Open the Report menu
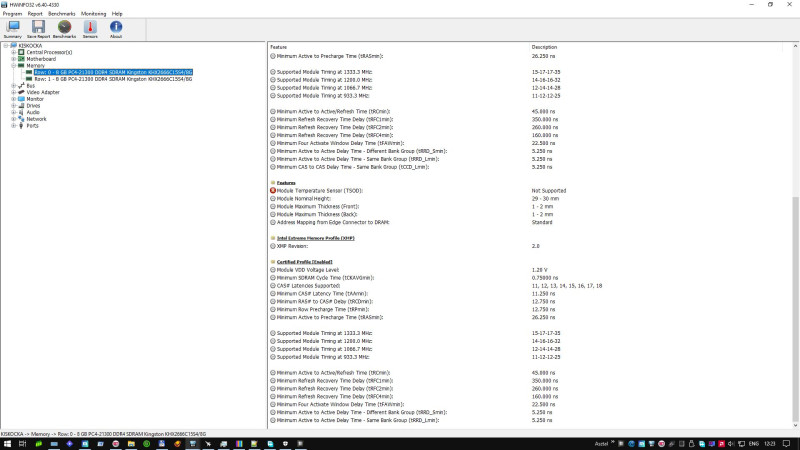800x450 pixels. (35, 14)
